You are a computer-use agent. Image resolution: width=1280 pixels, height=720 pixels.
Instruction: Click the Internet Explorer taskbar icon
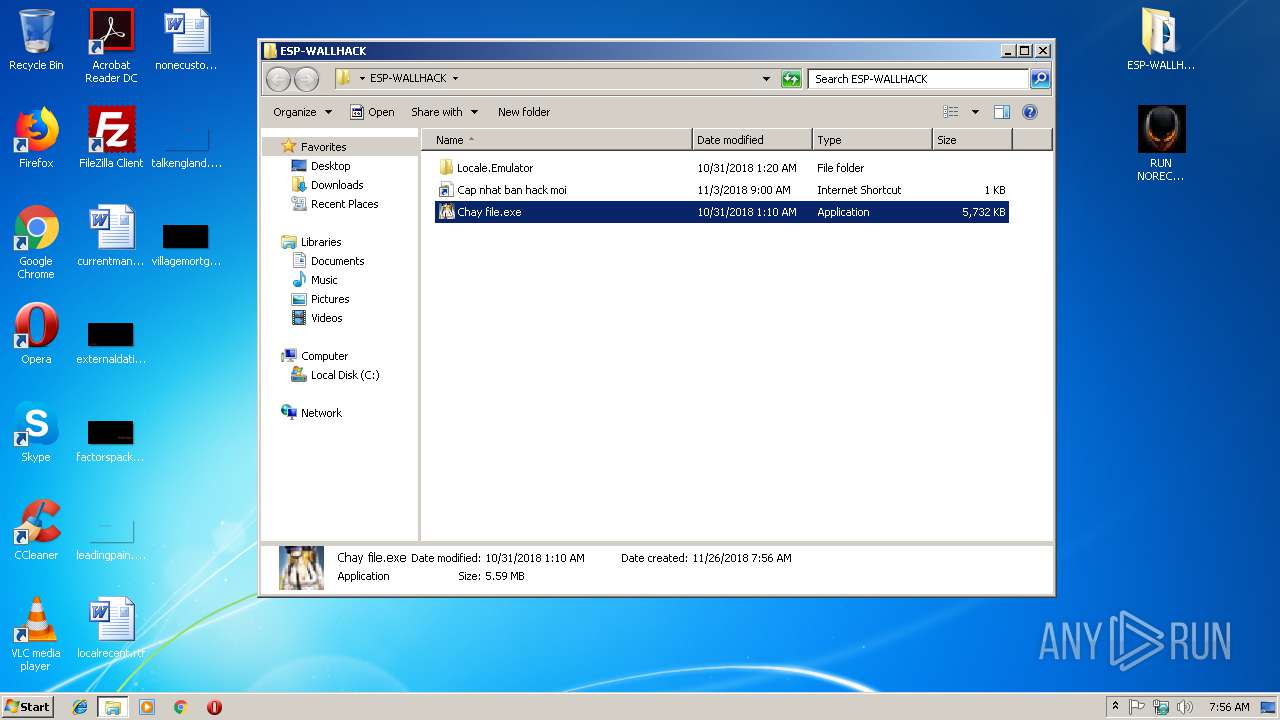point(80,707)
